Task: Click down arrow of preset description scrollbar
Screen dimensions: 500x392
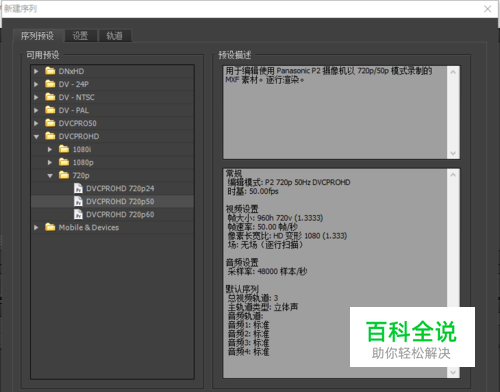Action: click(453, 153)
